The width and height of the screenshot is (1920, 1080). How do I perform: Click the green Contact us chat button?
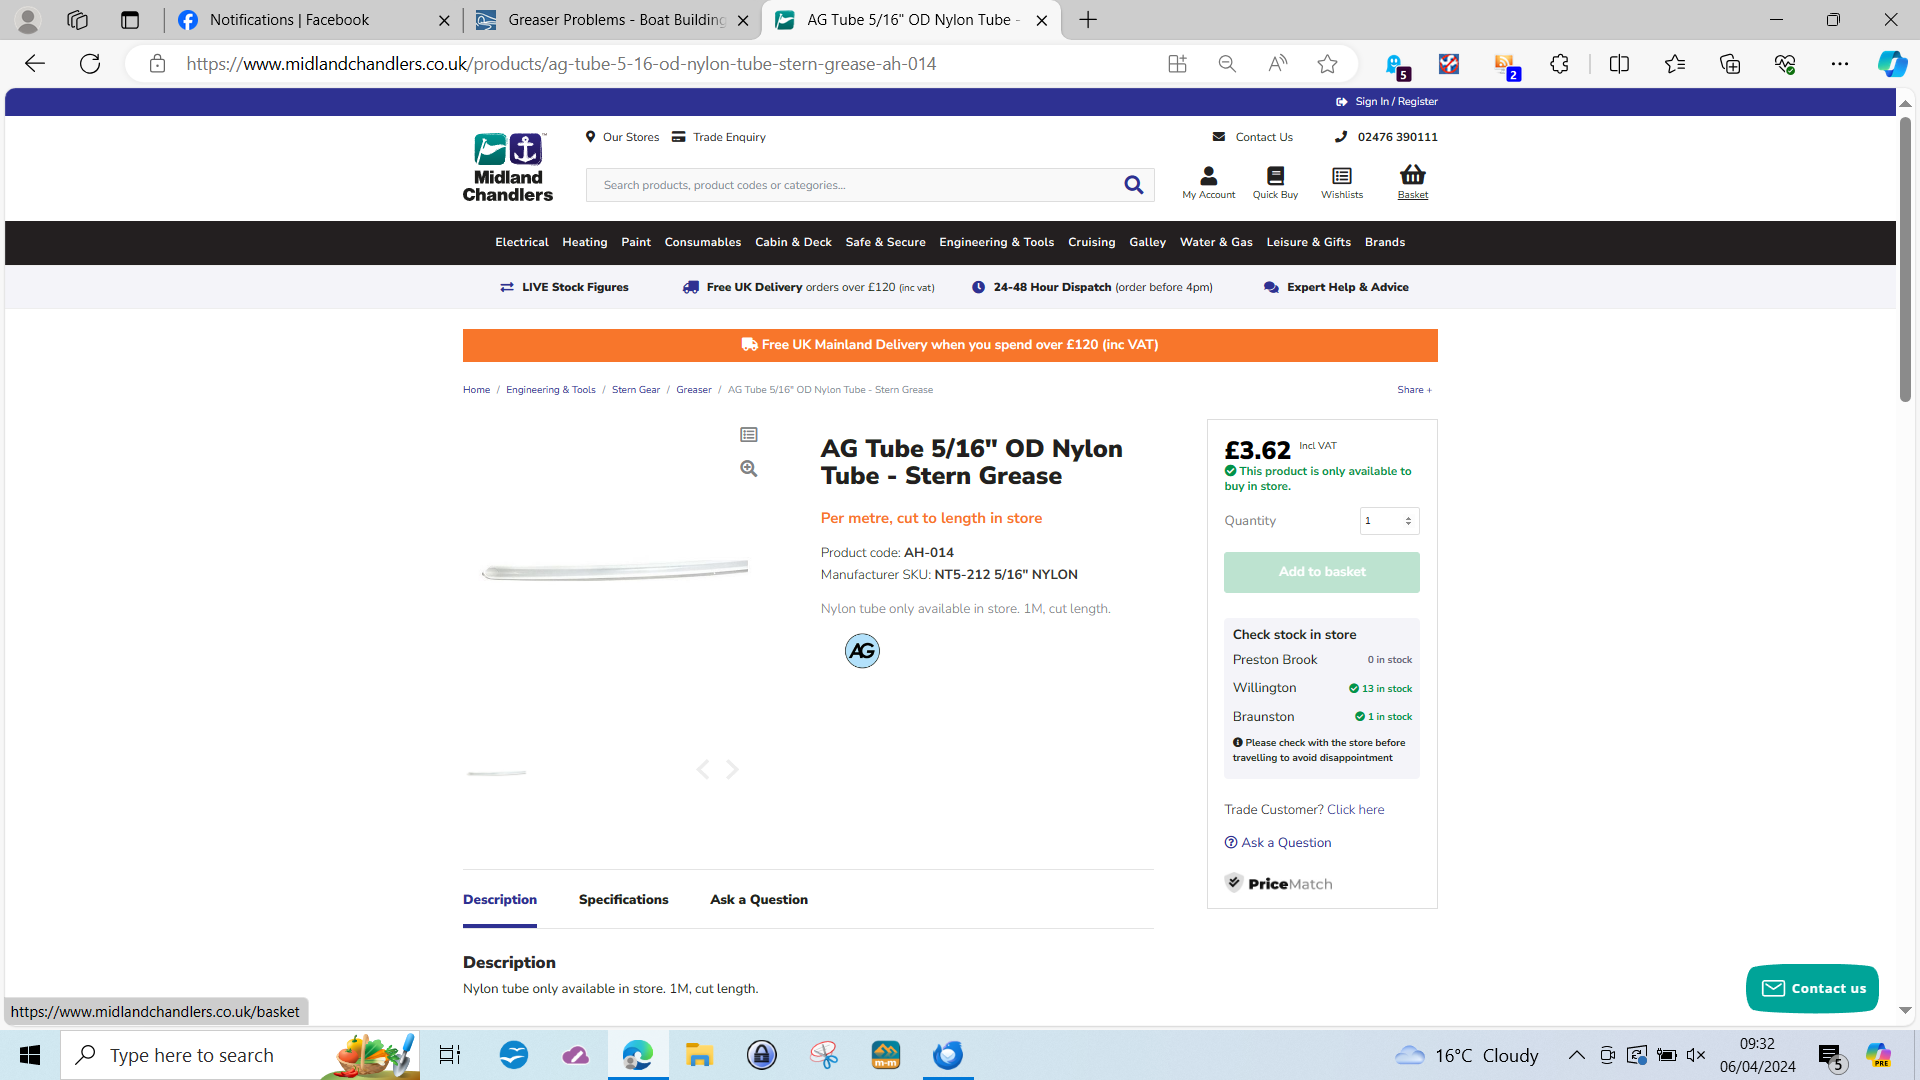click(x=1812, y=989)
